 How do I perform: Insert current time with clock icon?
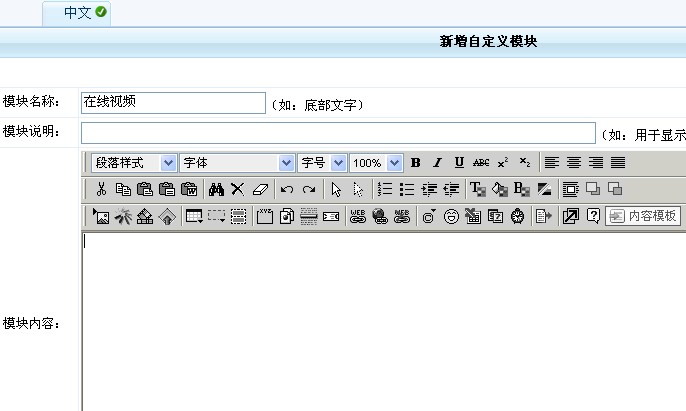(518, 216)
